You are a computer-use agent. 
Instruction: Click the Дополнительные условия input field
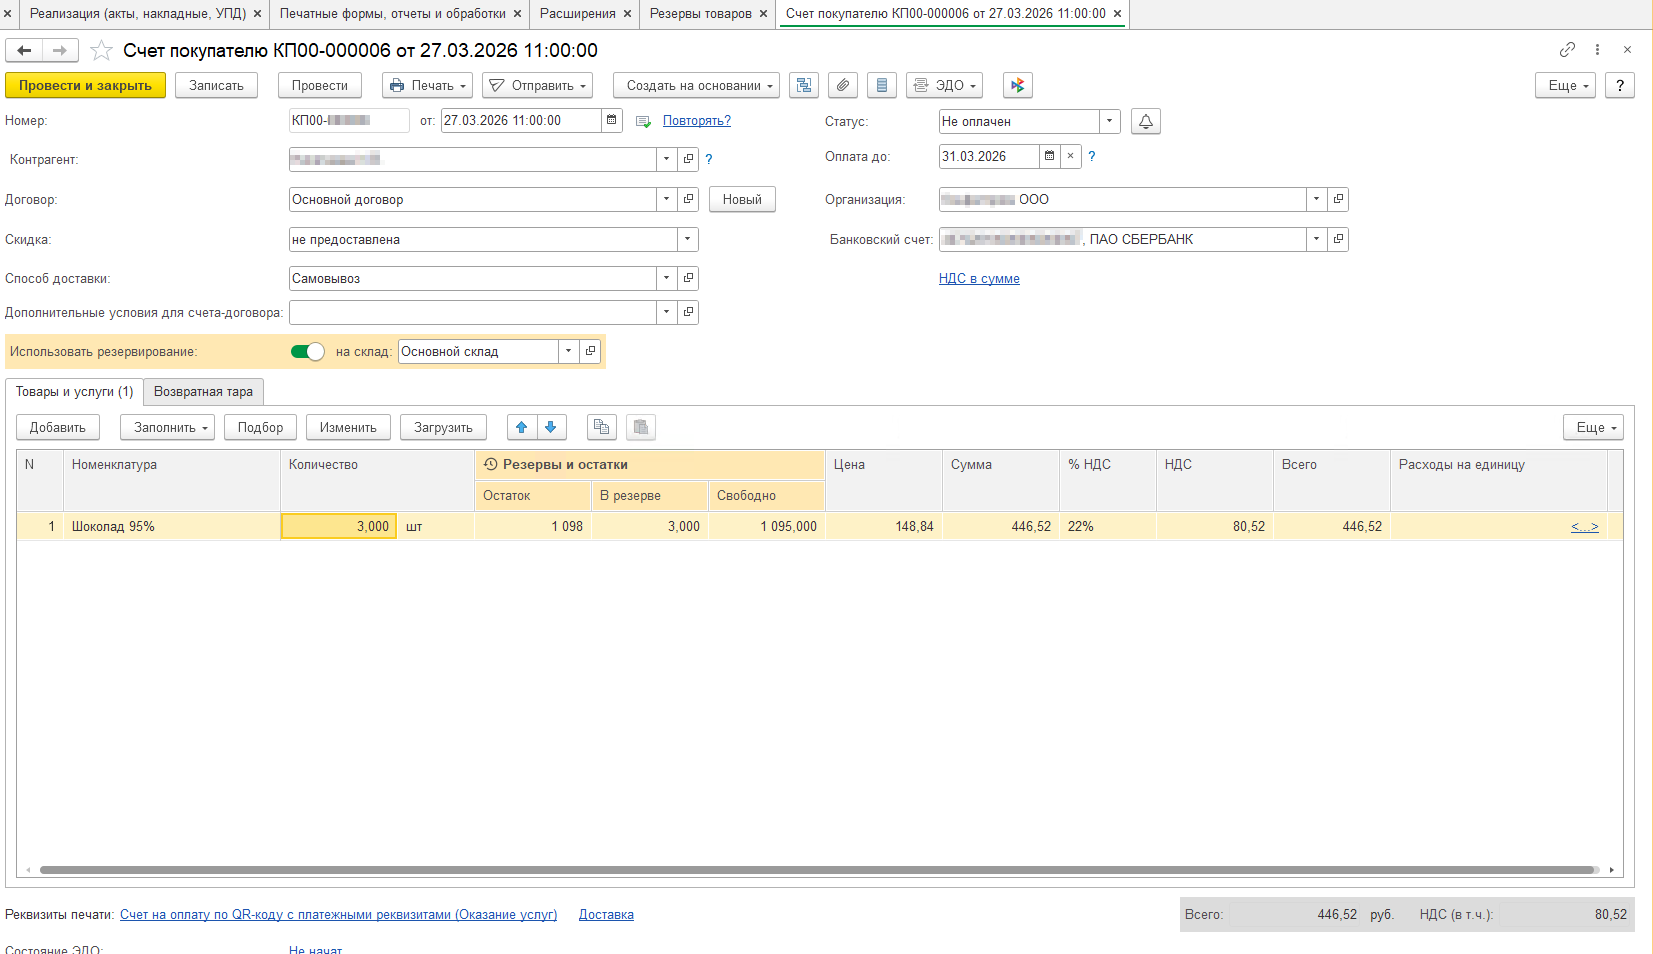(472, 312)
